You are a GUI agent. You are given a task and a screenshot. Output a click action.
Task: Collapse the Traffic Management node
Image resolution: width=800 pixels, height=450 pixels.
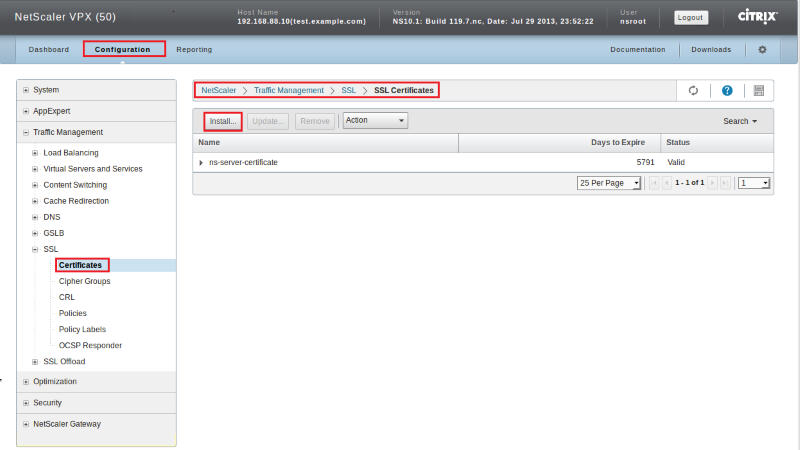[x=26, y=132]
